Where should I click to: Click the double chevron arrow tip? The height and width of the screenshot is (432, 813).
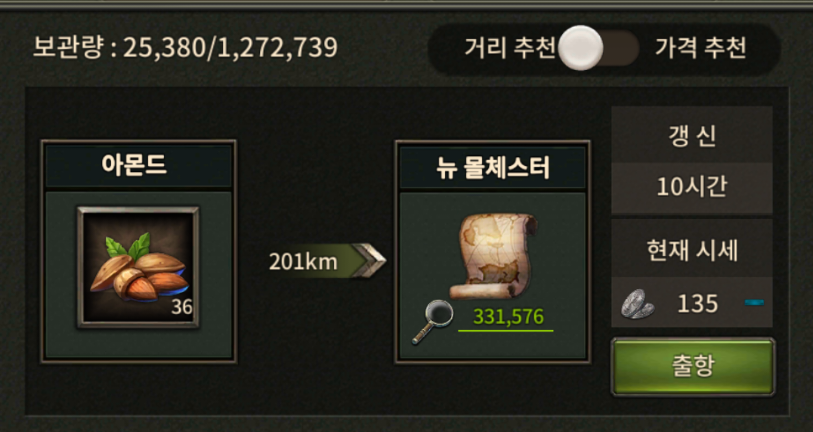point(371,261)
